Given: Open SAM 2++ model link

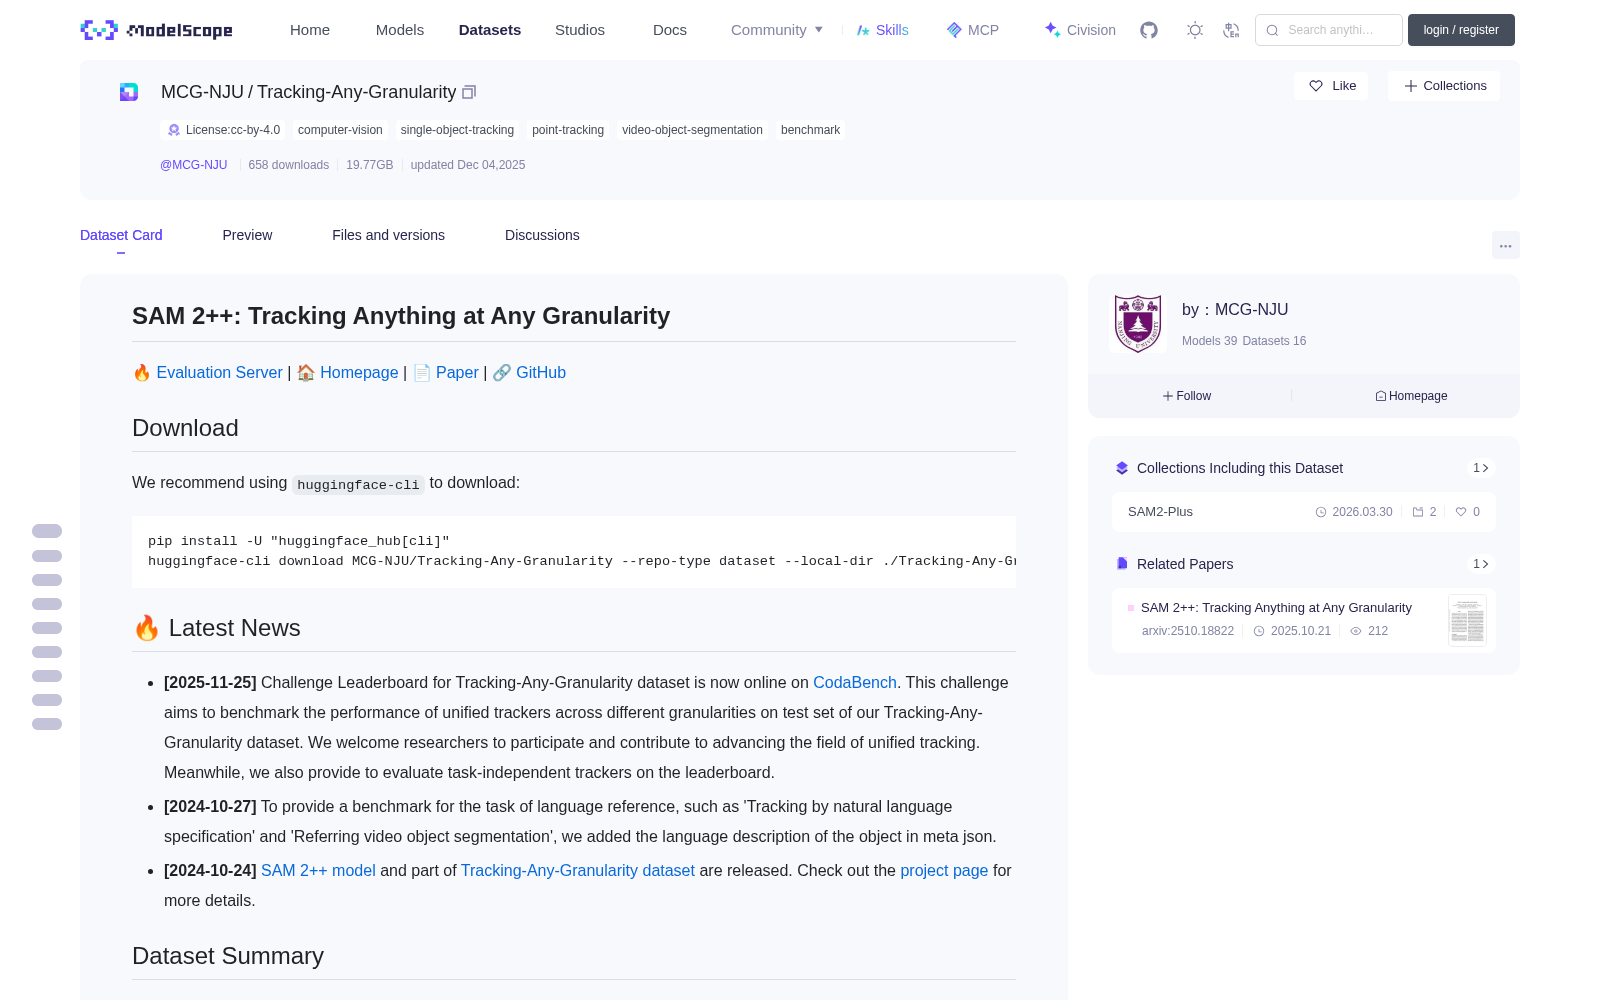Looking at the screenshot, I should (318, 870).
